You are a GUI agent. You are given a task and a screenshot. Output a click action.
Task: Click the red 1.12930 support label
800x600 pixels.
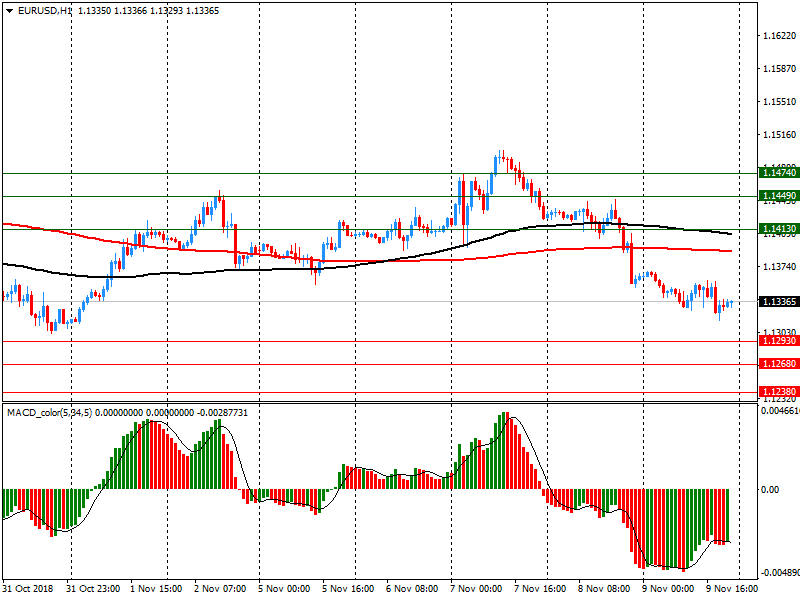coord(777,341)
